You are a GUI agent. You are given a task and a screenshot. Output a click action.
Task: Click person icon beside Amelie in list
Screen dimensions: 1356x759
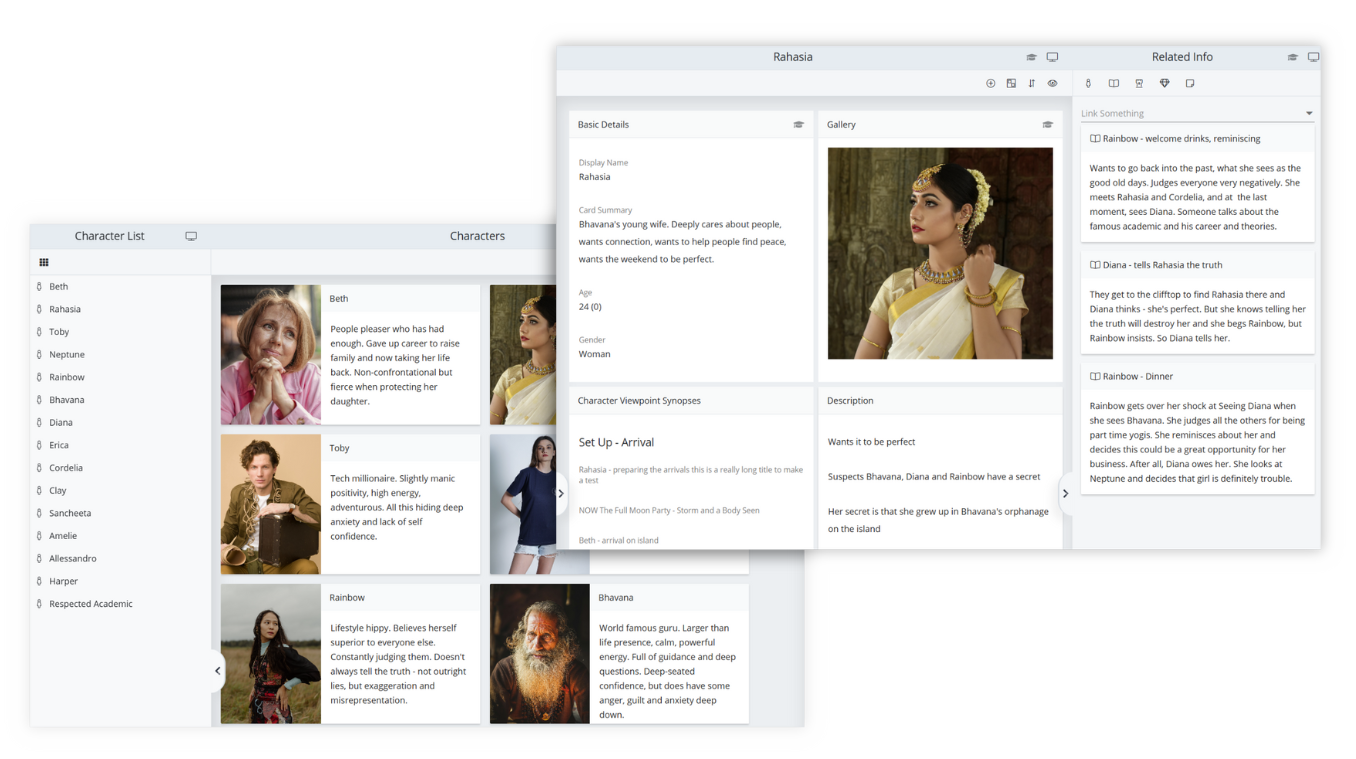pyautogui.click(x=39, y=536)
